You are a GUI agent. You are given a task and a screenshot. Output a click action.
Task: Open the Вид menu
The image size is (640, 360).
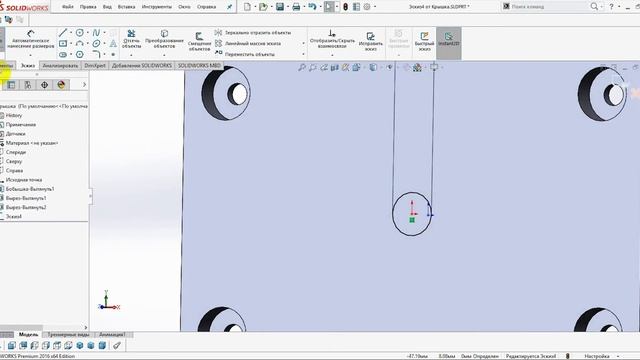coord(107,7)
